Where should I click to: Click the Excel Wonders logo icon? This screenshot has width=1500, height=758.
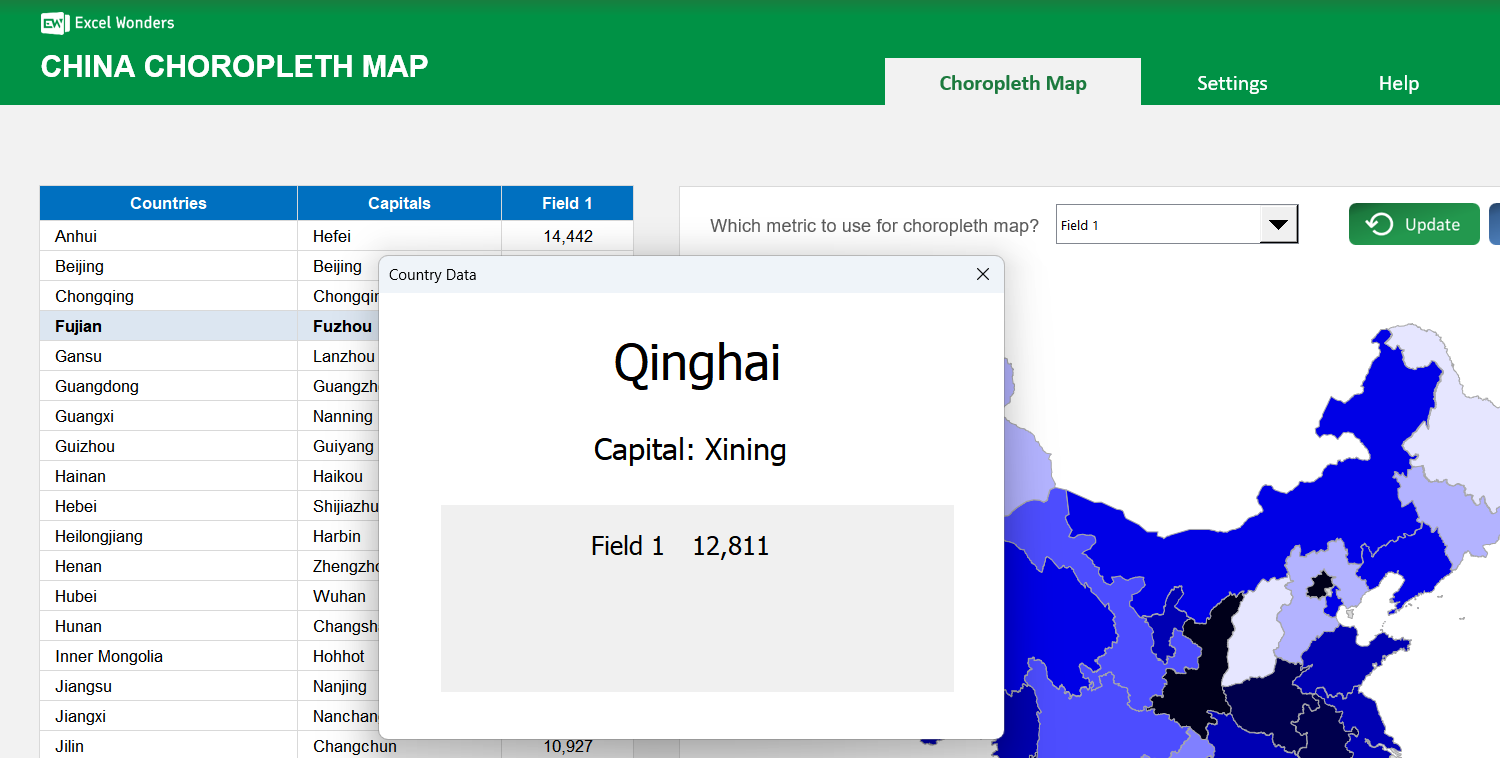point(54,22)
